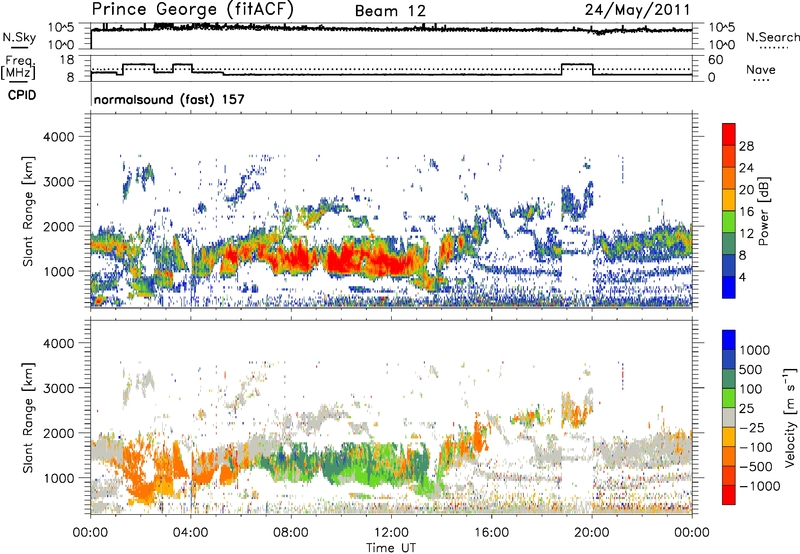Click Velocity colorbar value '-1000'
The height and width of the screenshot is (554, 800).
(760, 486)
